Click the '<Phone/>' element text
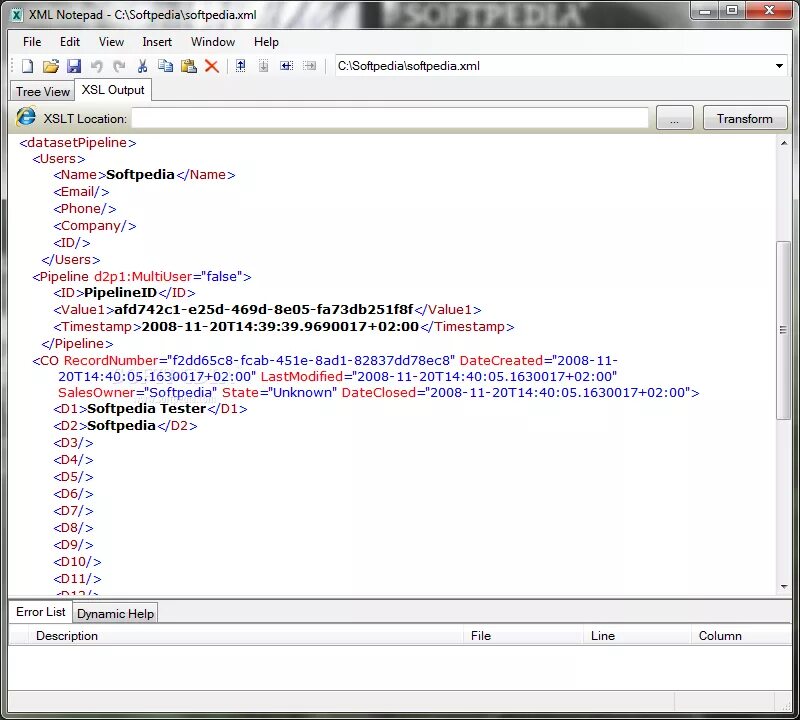 pos(85,209)
